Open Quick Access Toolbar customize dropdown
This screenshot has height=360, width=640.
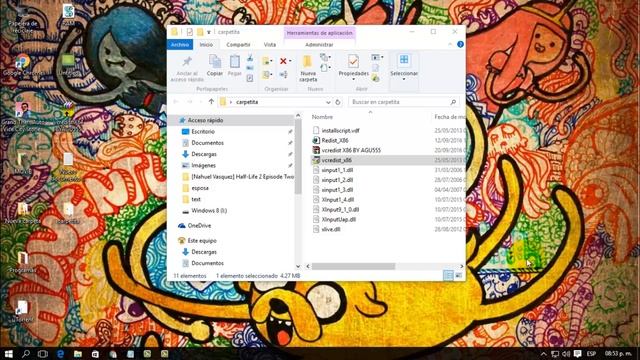pyautogui.click(x=209, y=32)
